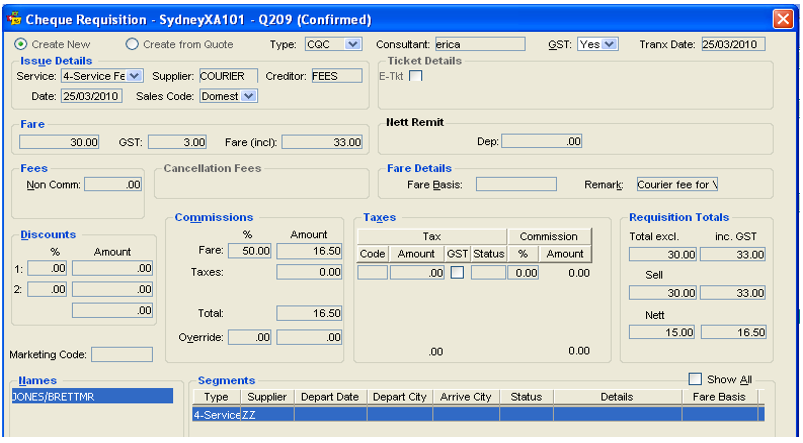The height and width of the screenshot is (443, 803).
Task: Click the Fare amount field showing 30.00
Action: click(59, 142)
